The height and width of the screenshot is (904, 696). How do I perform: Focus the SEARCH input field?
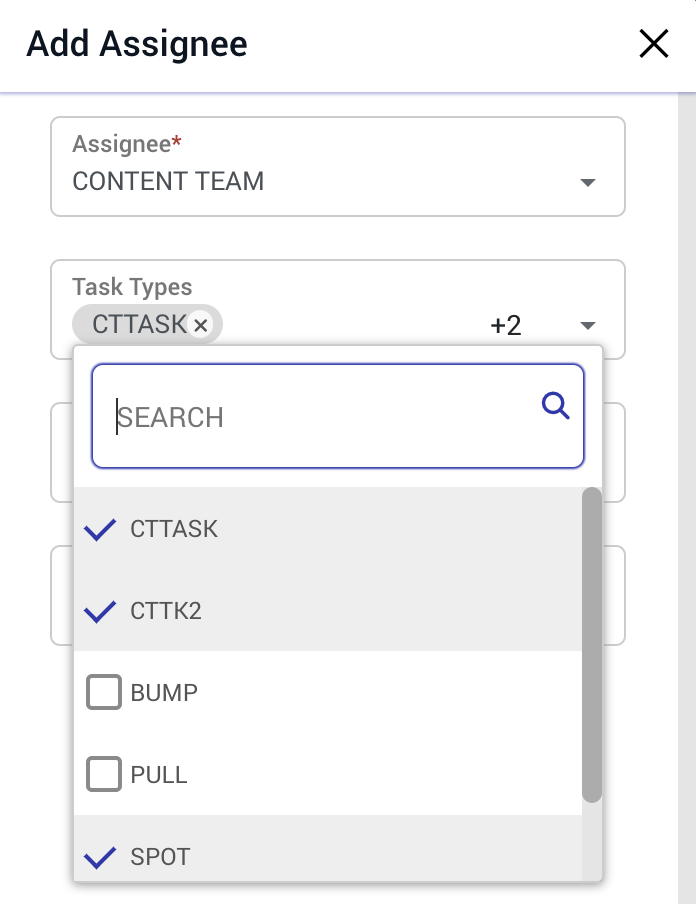click(x=320, y=417)
